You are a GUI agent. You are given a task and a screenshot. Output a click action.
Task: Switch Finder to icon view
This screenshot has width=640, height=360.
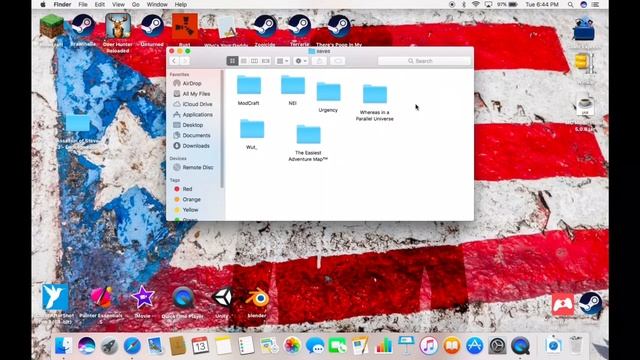[232, 61]
